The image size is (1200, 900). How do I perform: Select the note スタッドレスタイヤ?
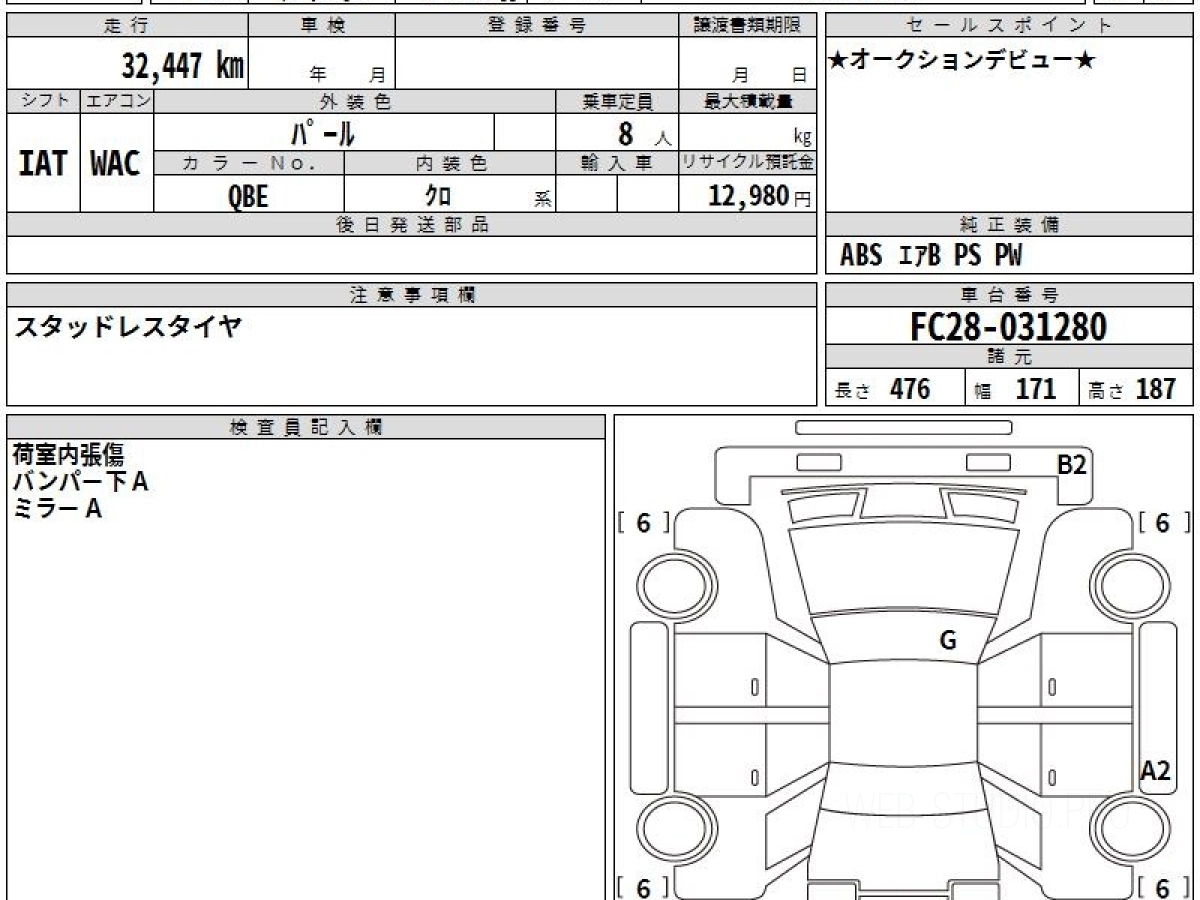point(127,325)
